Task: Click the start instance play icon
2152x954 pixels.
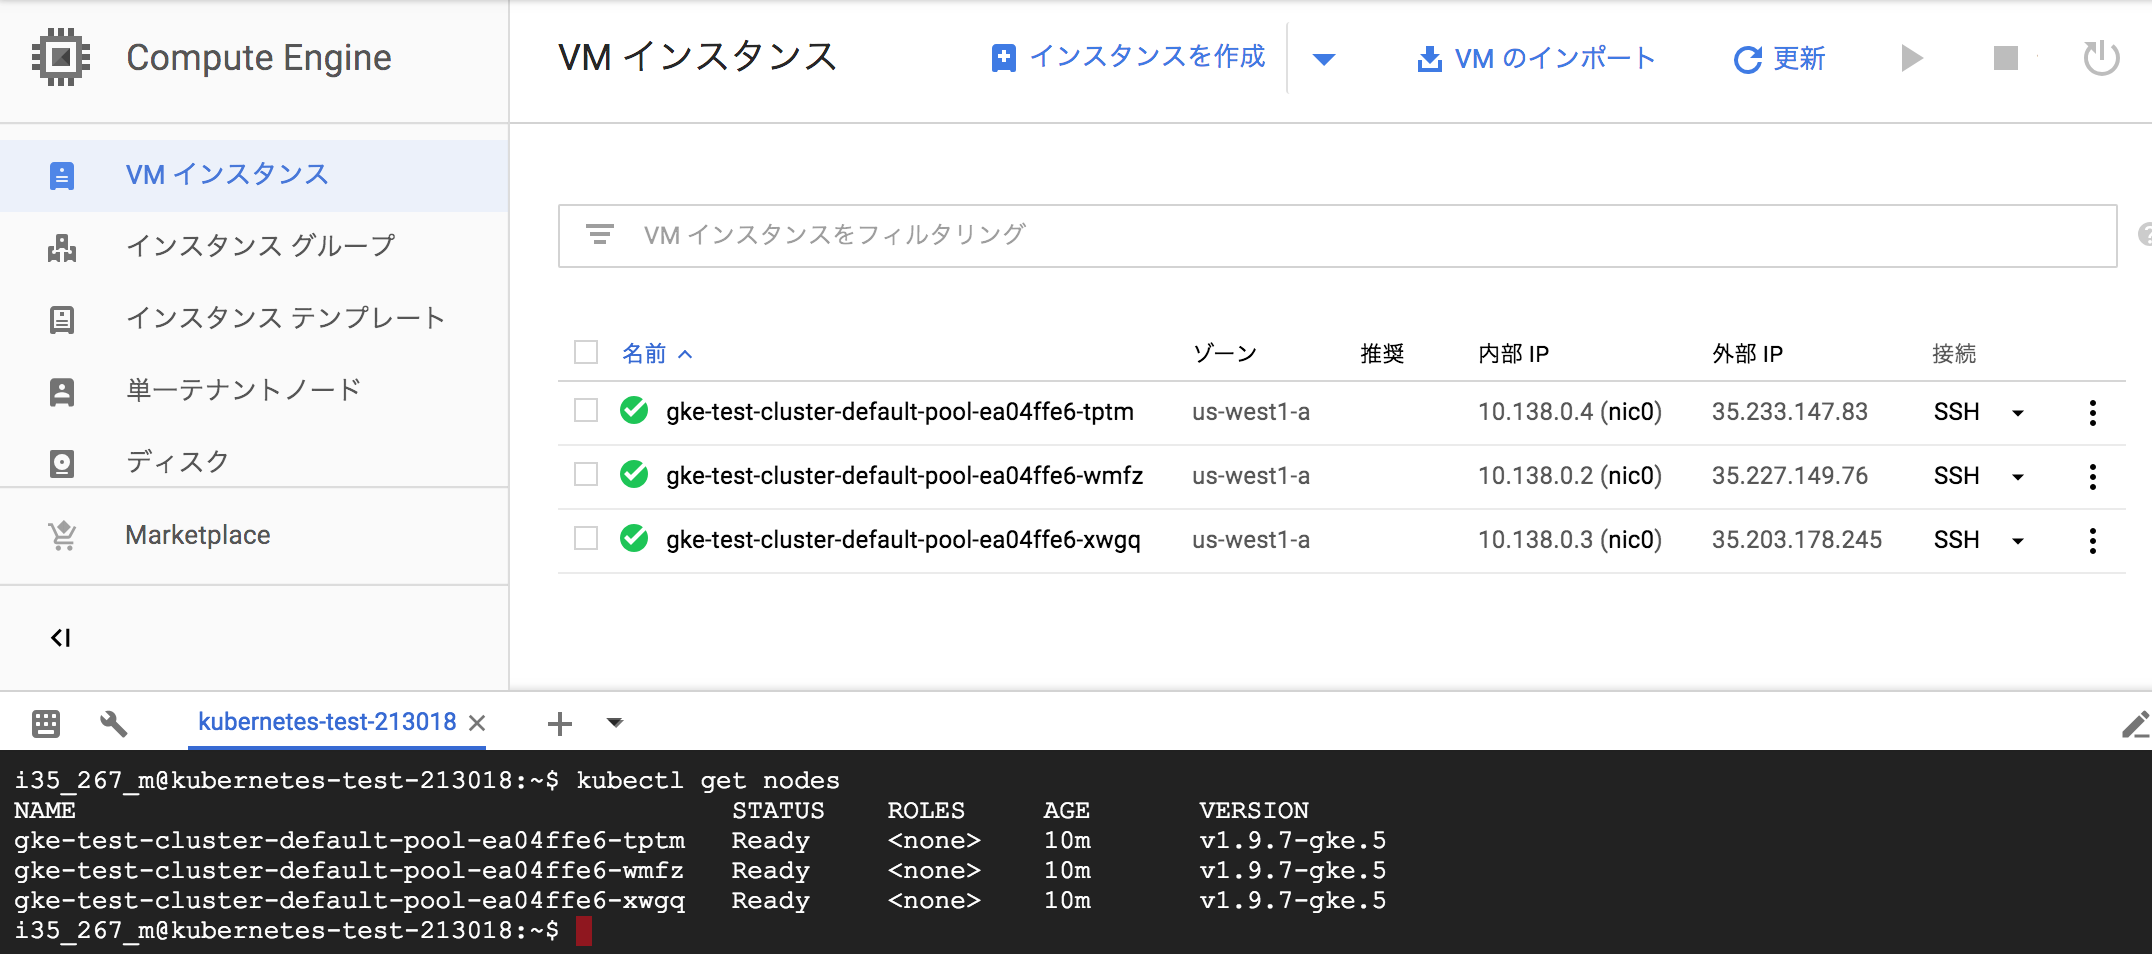Action: pyautogui.click(x=1911, y=58)
